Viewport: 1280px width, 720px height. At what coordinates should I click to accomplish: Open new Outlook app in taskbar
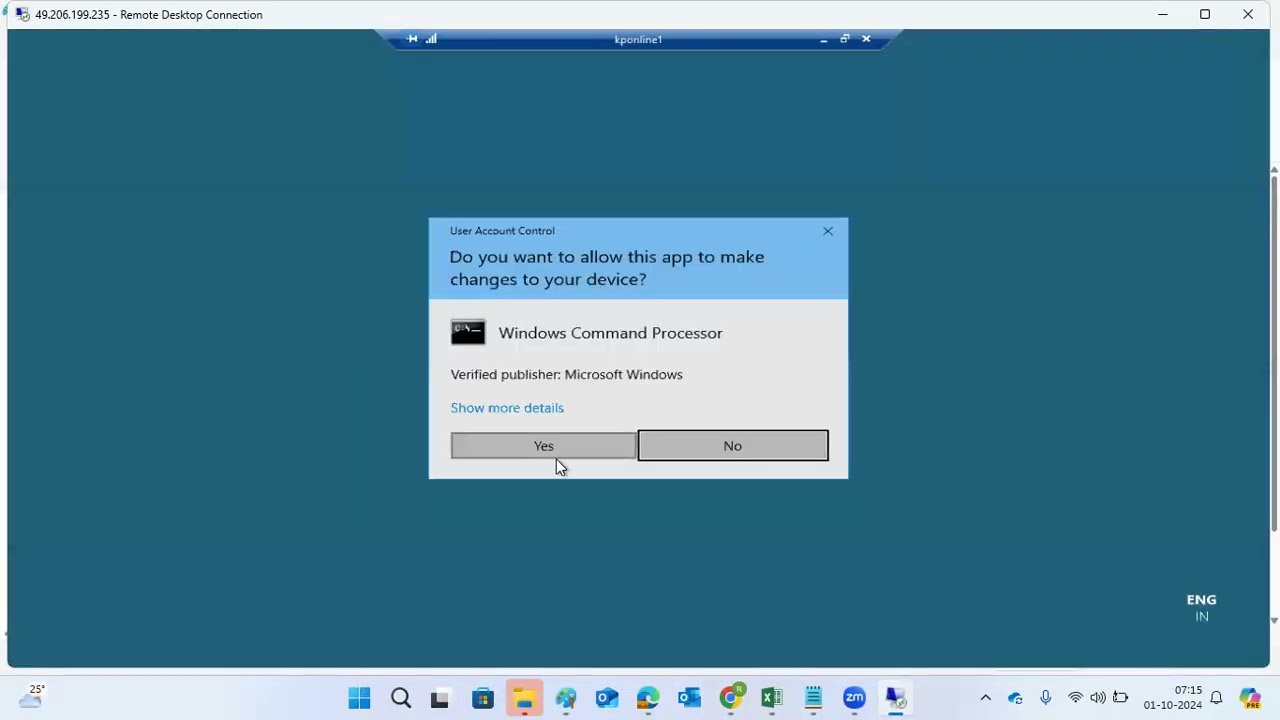tap(607, 698)
